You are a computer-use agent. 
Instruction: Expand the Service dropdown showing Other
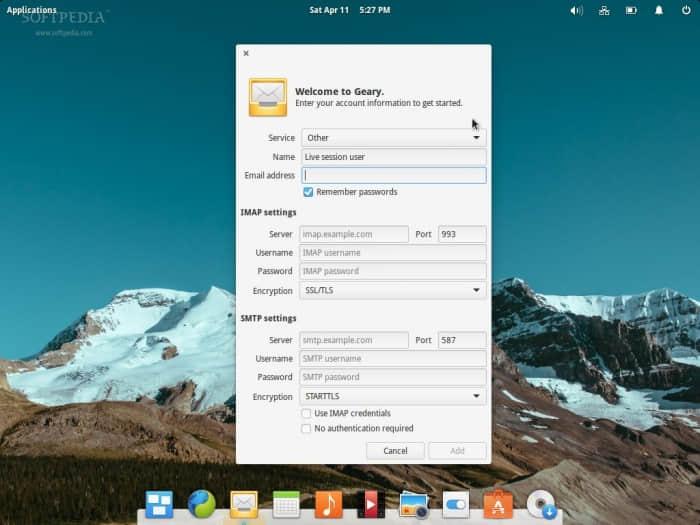tap(393, 138)
